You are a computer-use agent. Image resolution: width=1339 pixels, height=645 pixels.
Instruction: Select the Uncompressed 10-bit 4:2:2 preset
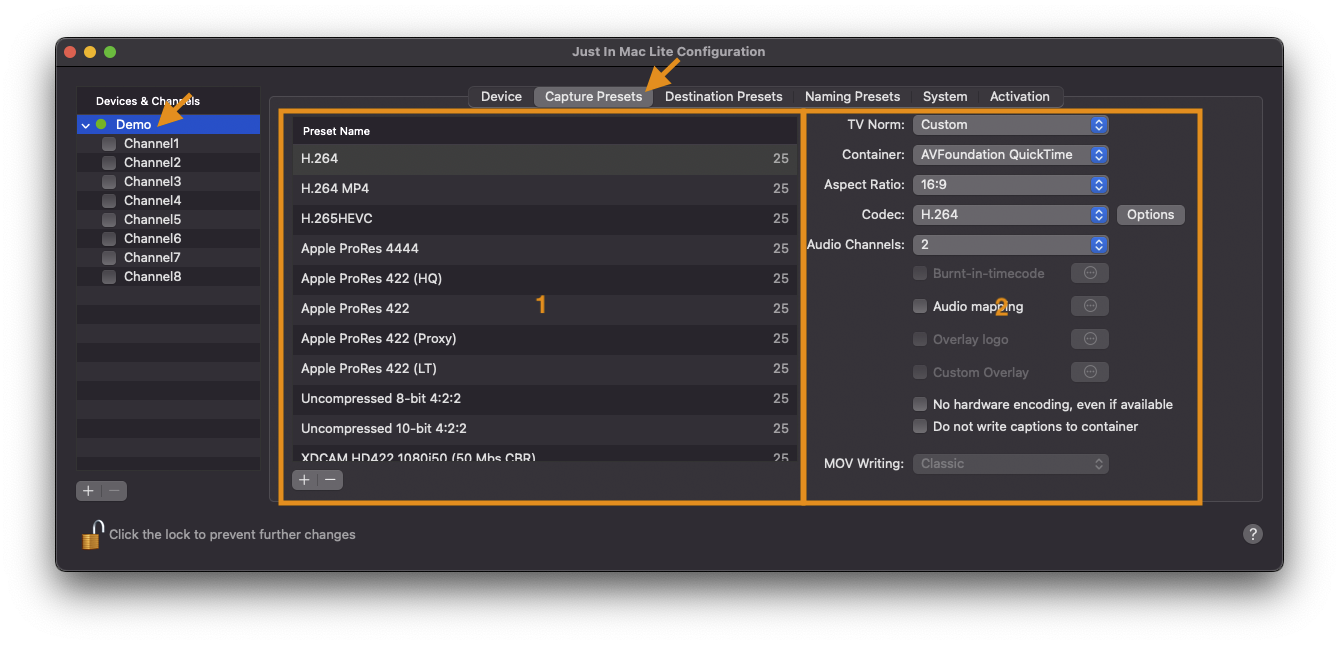click(545, 429)
